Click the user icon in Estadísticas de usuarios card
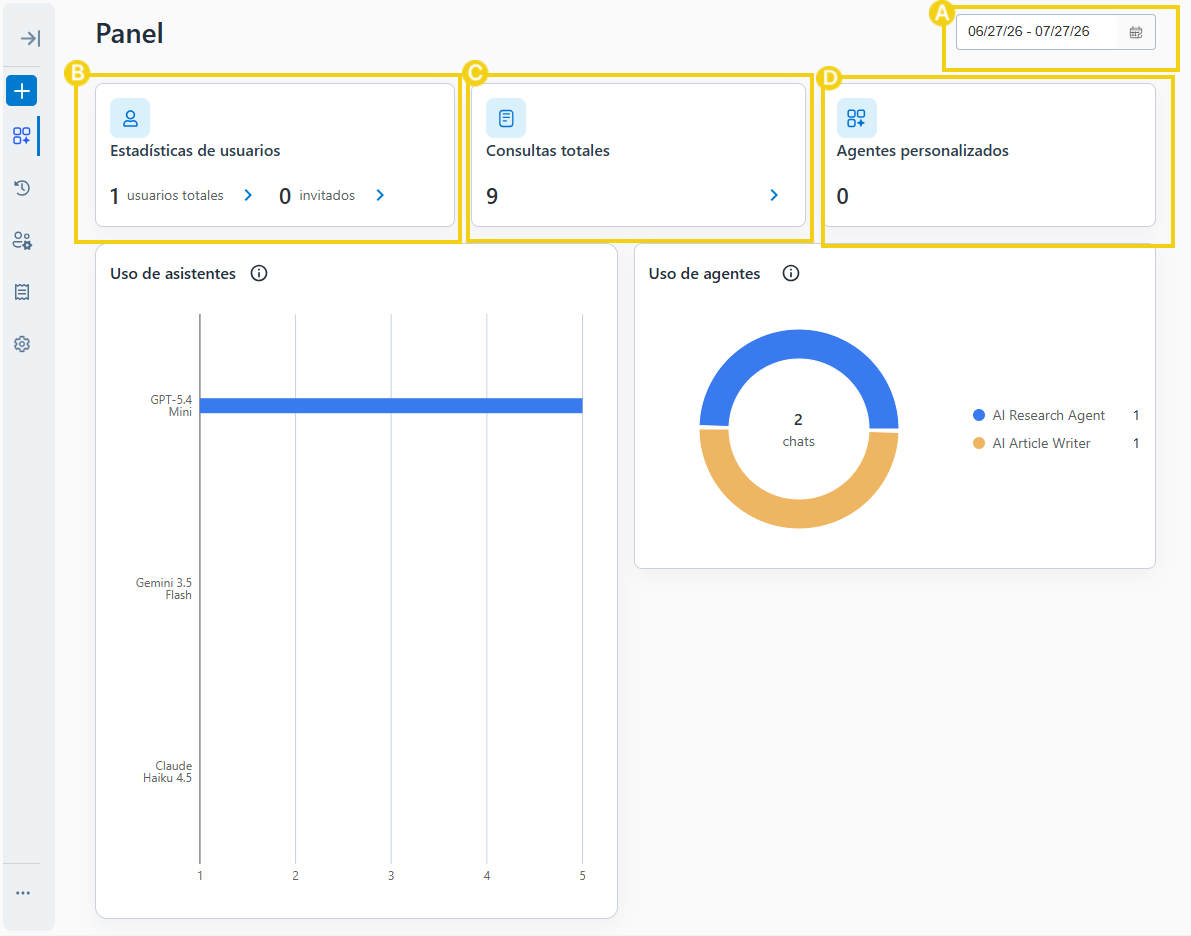 (130, 118)
